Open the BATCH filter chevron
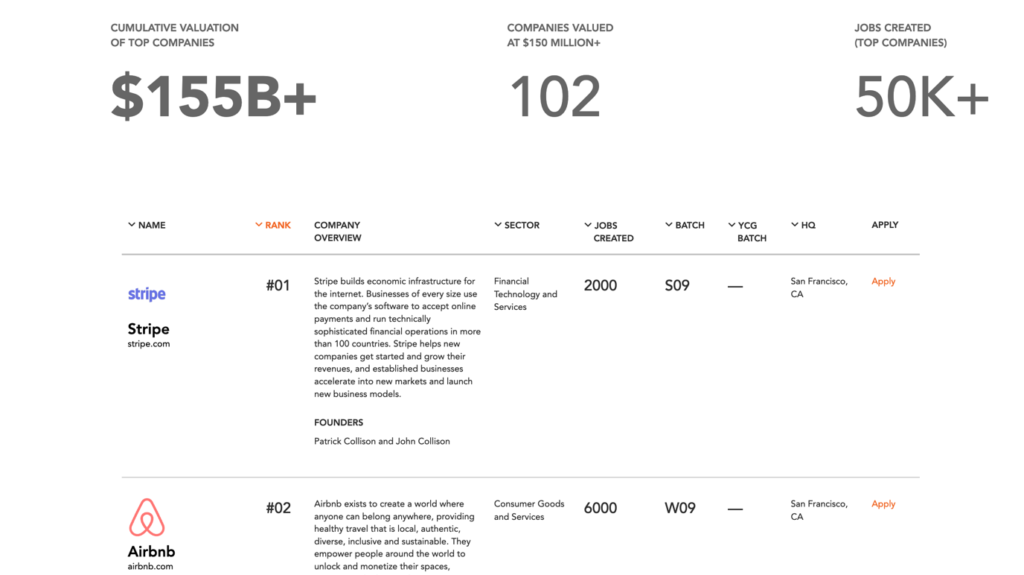This screenshot has width=1024, height=575. pos(669,225)
